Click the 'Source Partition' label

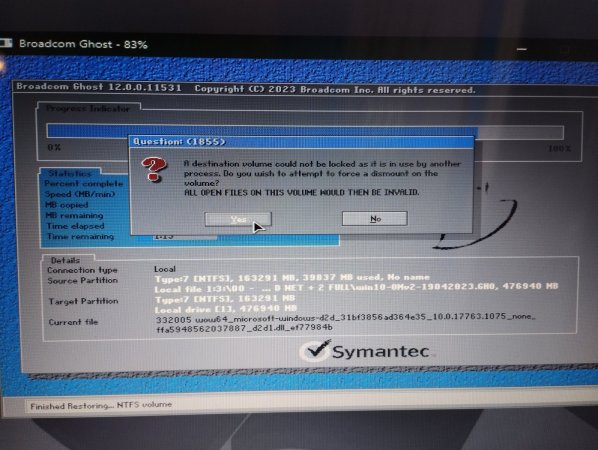(x=83, y=280)
